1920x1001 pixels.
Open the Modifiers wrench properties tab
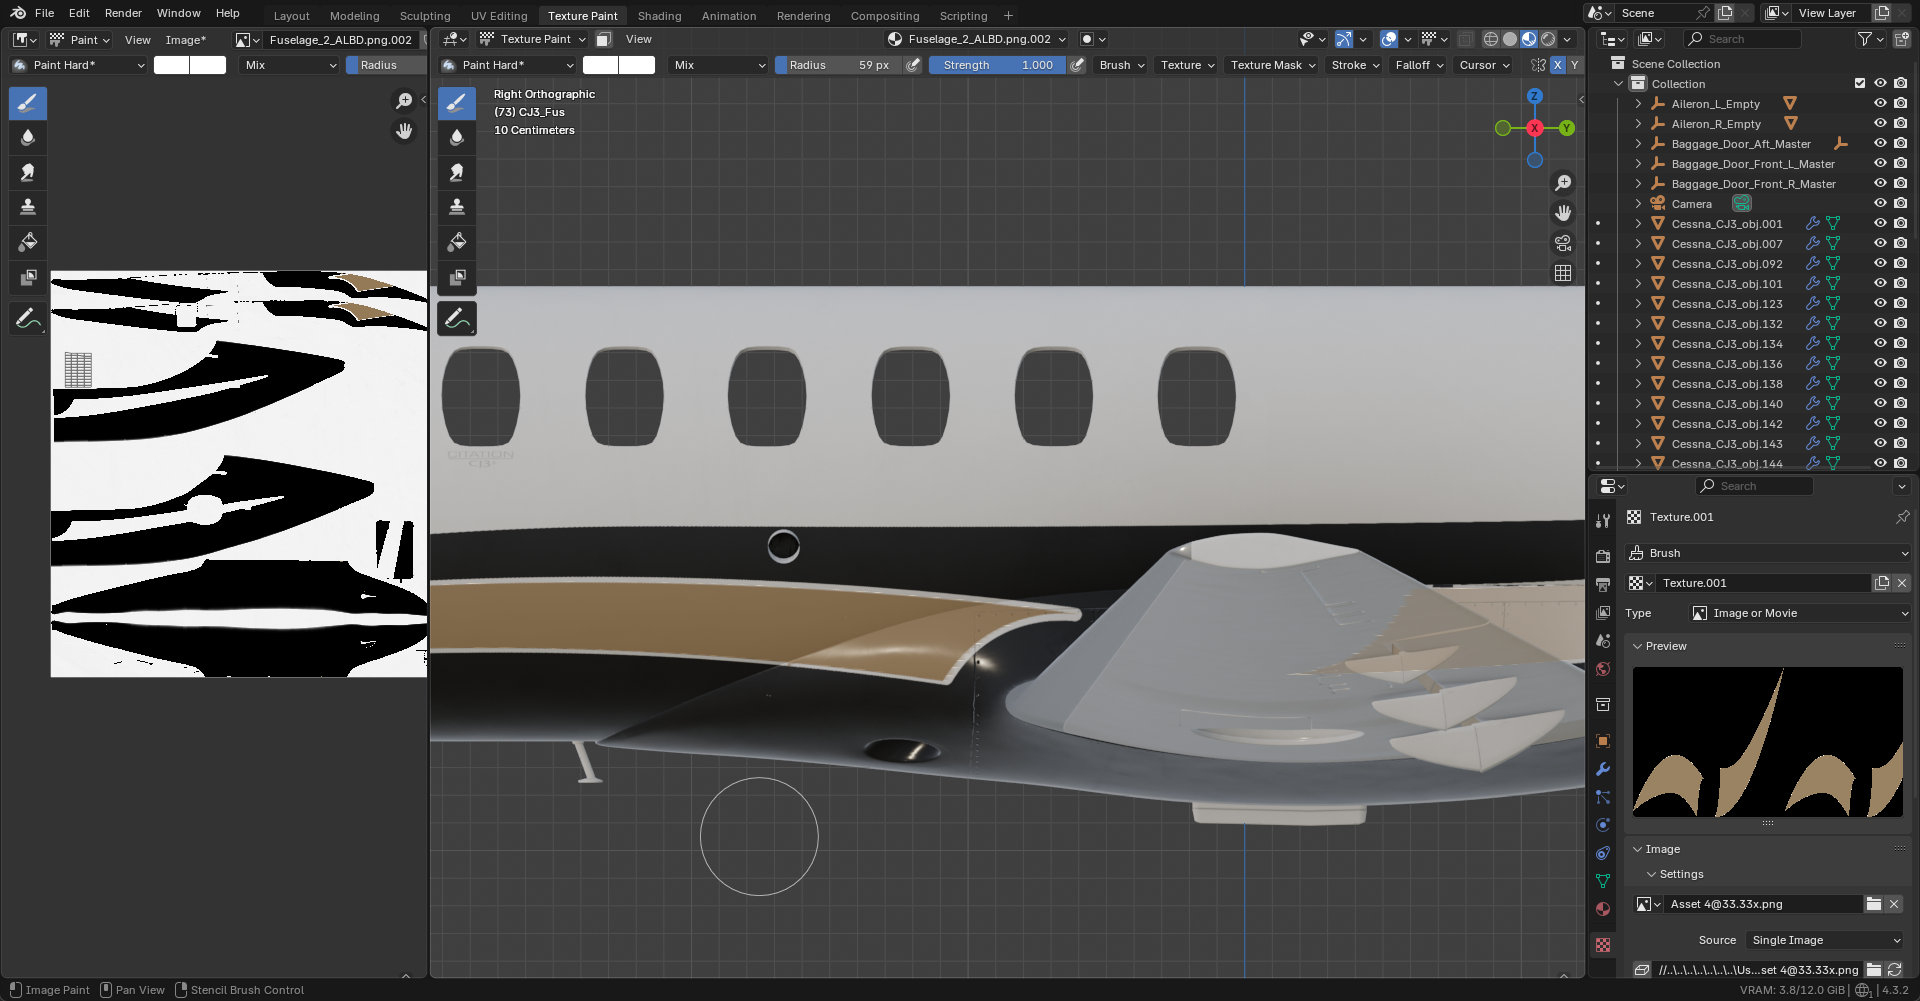pyautogui.click(x=1603, y=769)
